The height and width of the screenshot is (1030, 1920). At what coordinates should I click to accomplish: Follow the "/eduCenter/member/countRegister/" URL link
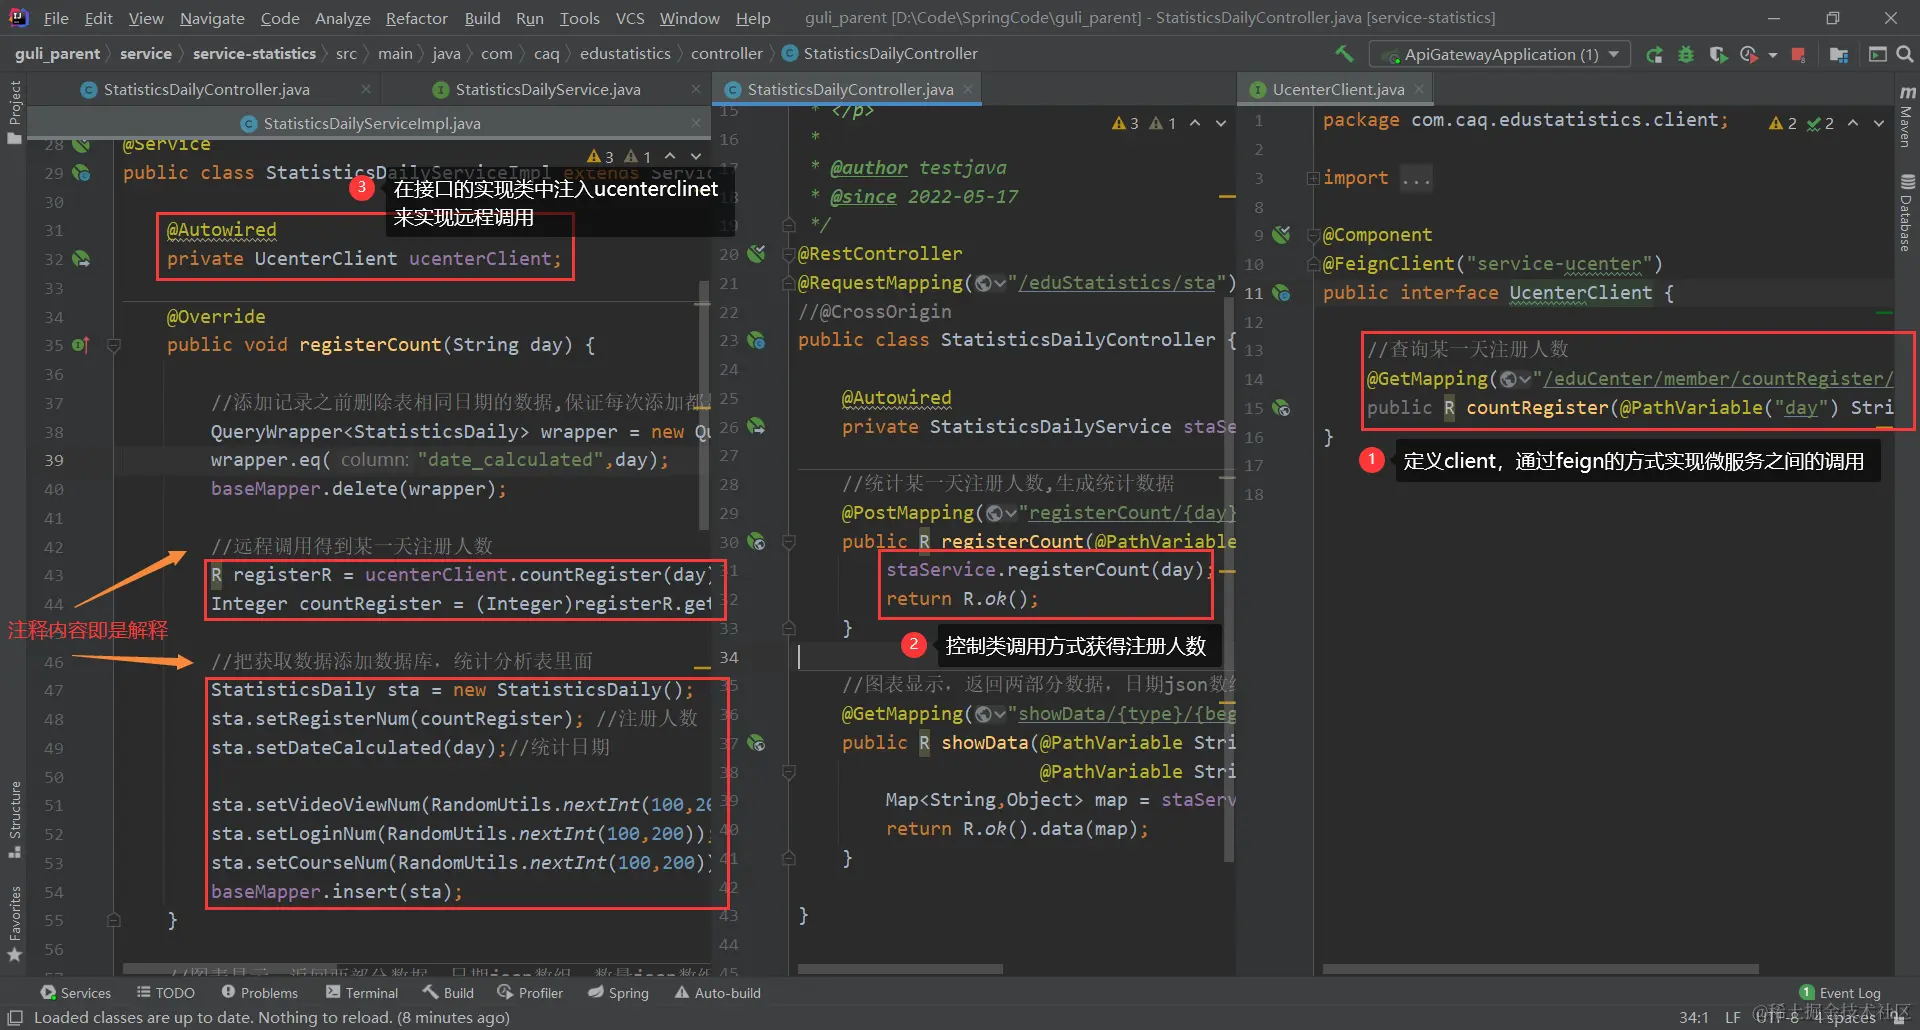1718,379
